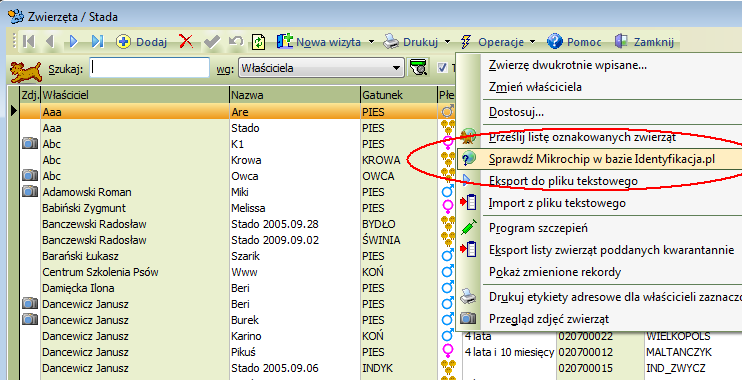Viewport: 742px width, 380px height.
Task: Open Przegląd zdjęć zwierząt
Action: [x=549, y=319]
